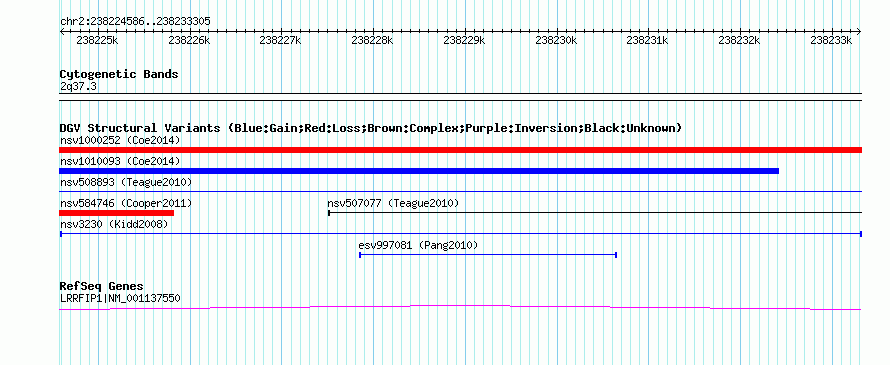The height and width of the screenshot is (365, 890).
Task: Click the nsv508893 (Teague2010) label
Action: tap(126, 182)
